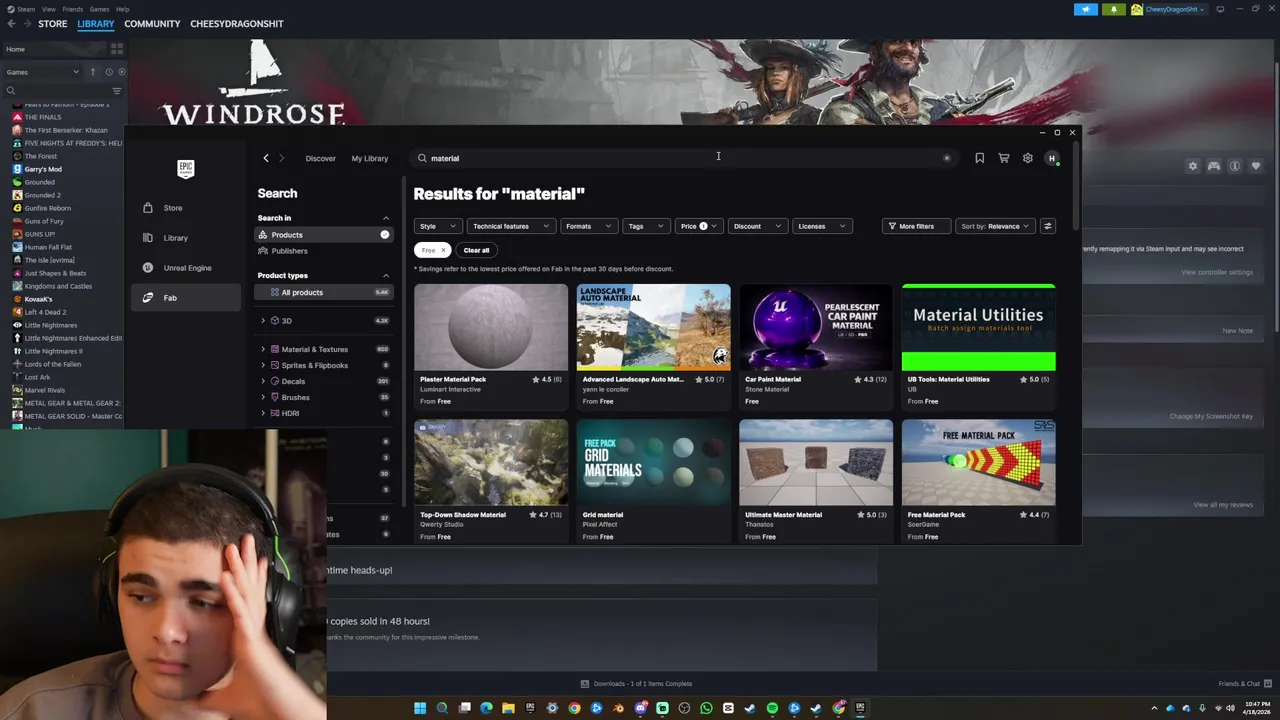The image size is (1280, 720).
Task: Select All products product type
Action: (324, 292)
